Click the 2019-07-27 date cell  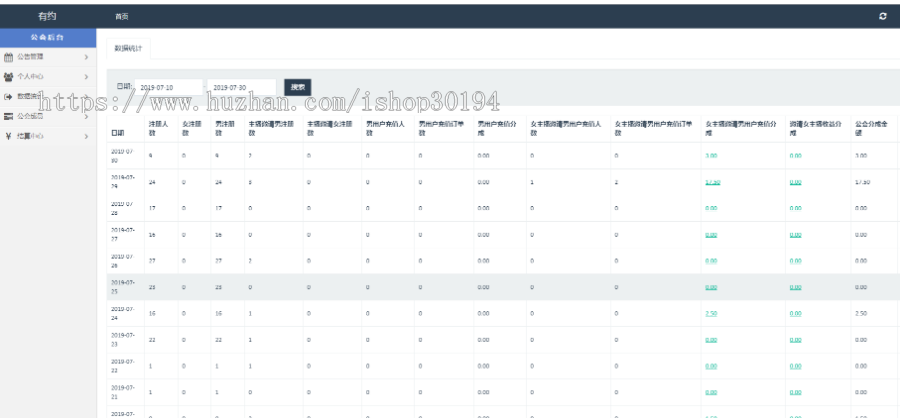(123, 235)
